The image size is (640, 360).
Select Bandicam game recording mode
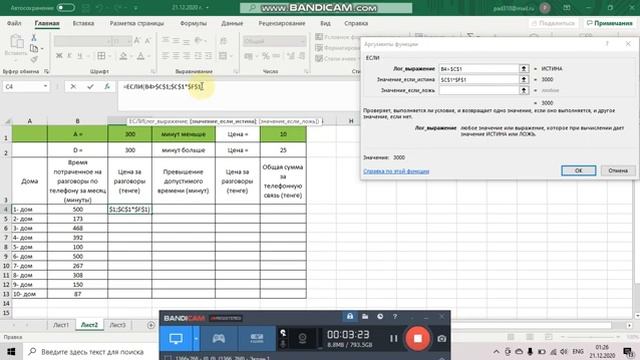click(x=219, y=338)
